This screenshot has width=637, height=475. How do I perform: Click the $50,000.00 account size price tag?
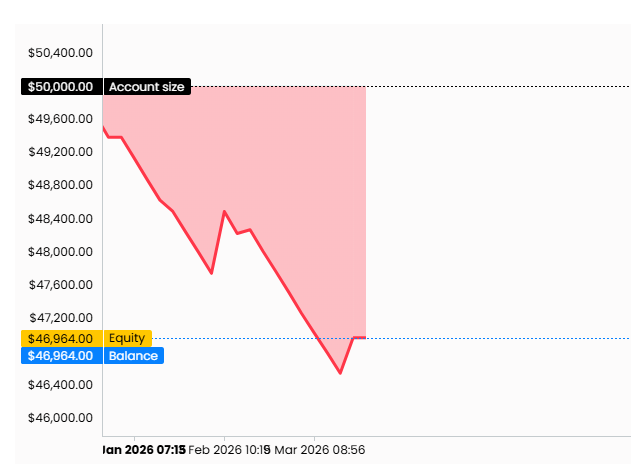(x=60, y=87)
